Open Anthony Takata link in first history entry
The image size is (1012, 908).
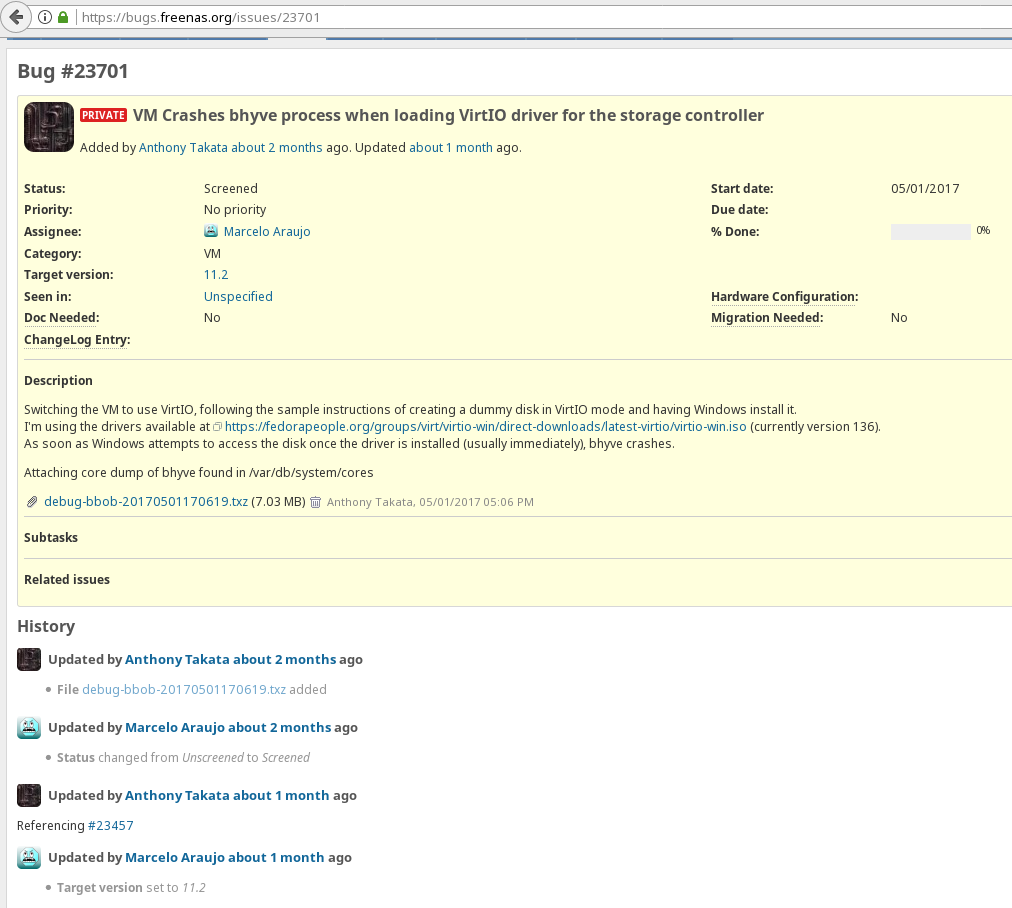pos(177,660)
